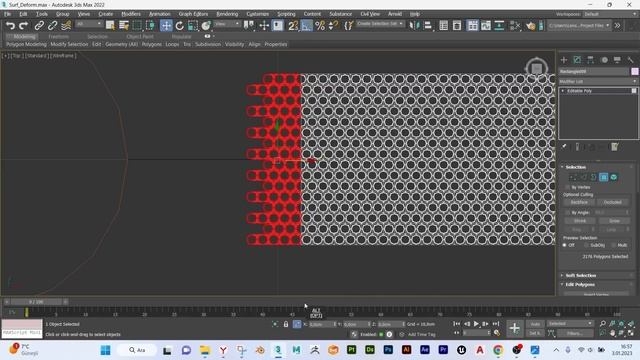Click the Shrink selection button
This screenshot has height=360, width=640.
click(x=580, y=221)
